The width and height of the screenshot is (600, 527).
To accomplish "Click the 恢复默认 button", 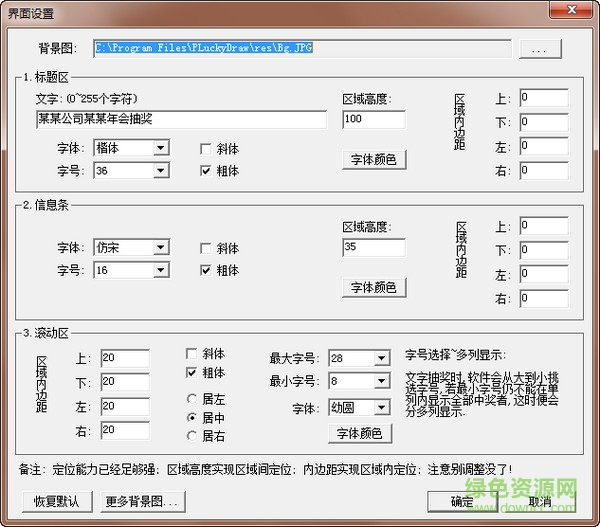I will pyautogui.click(x=55, y=500).
